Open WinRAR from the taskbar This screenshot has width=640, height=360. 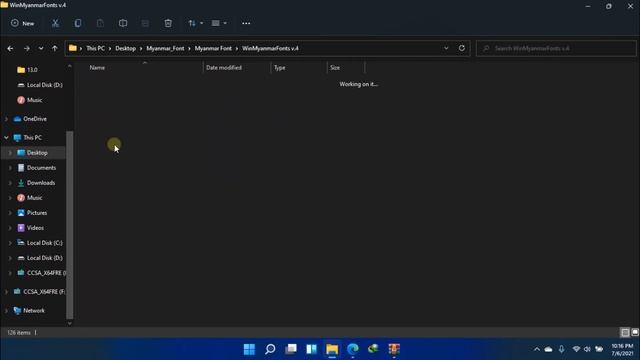394,349
